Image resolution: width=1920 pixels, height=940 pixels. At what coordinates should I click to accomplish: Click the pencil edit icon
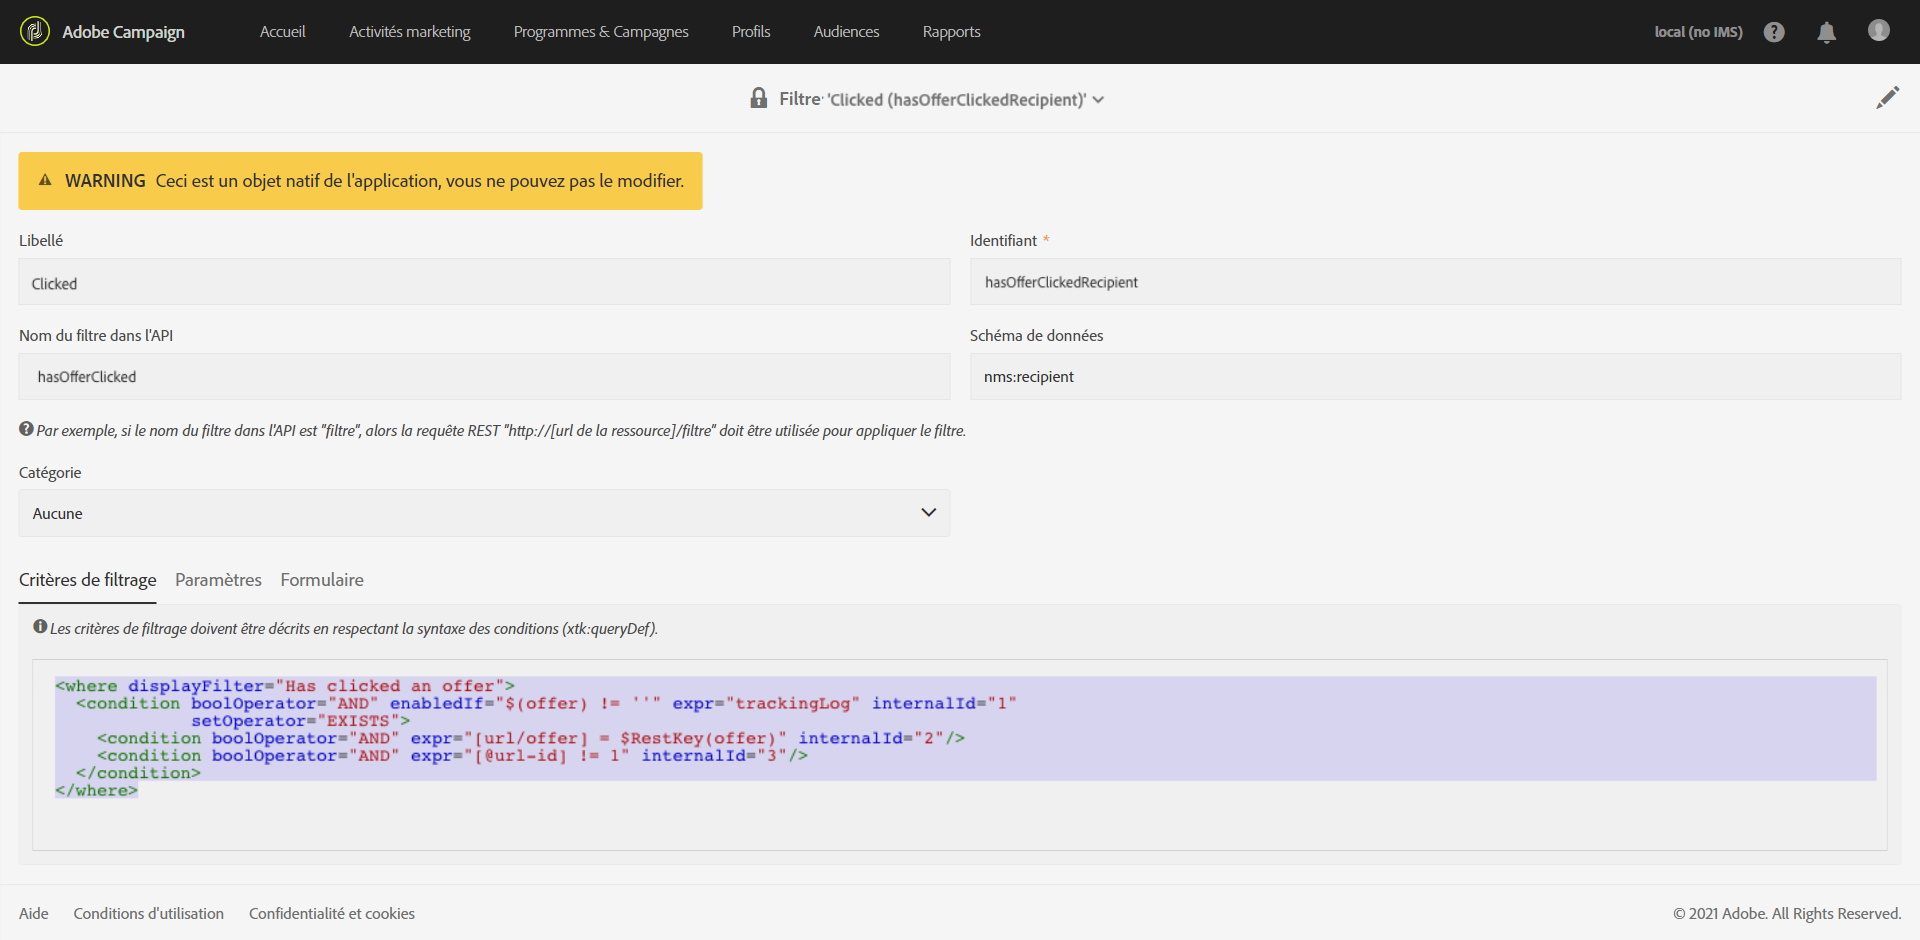(x=1887, y=98)
